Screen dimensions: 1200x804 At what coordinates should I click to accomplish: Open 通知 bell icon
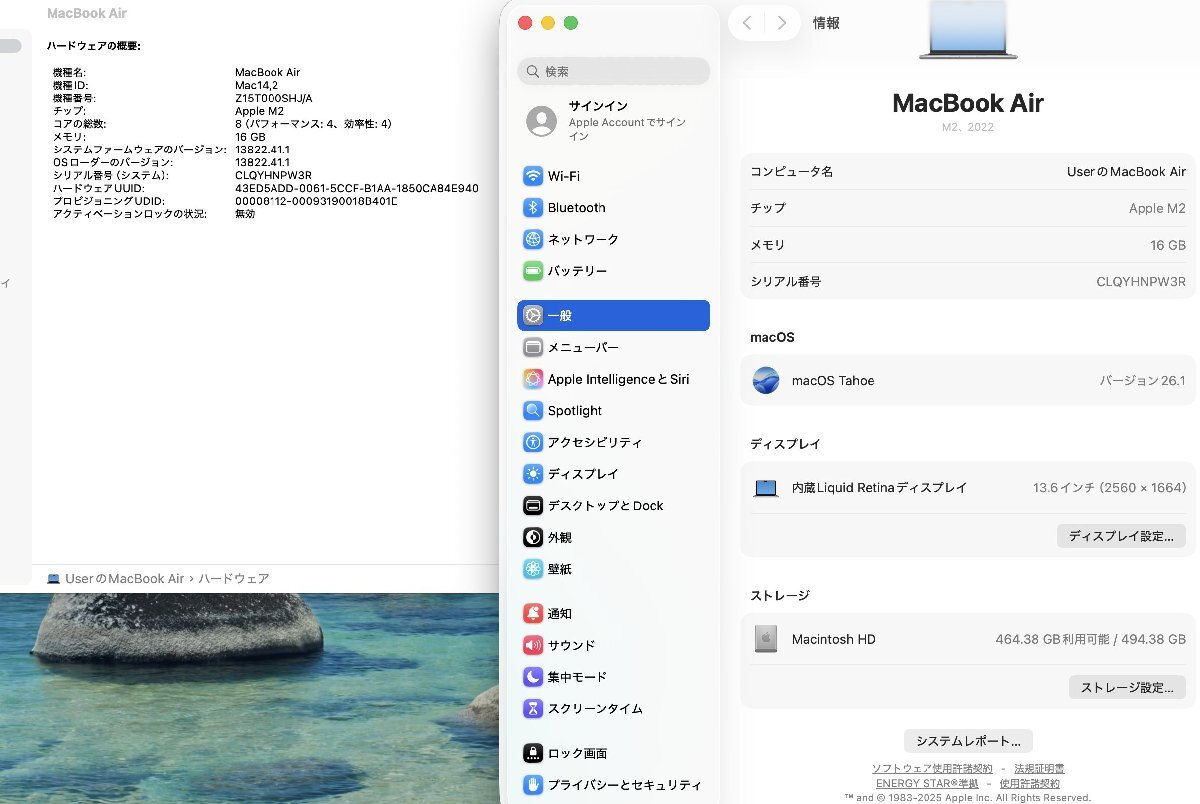(x=533, y=614)
